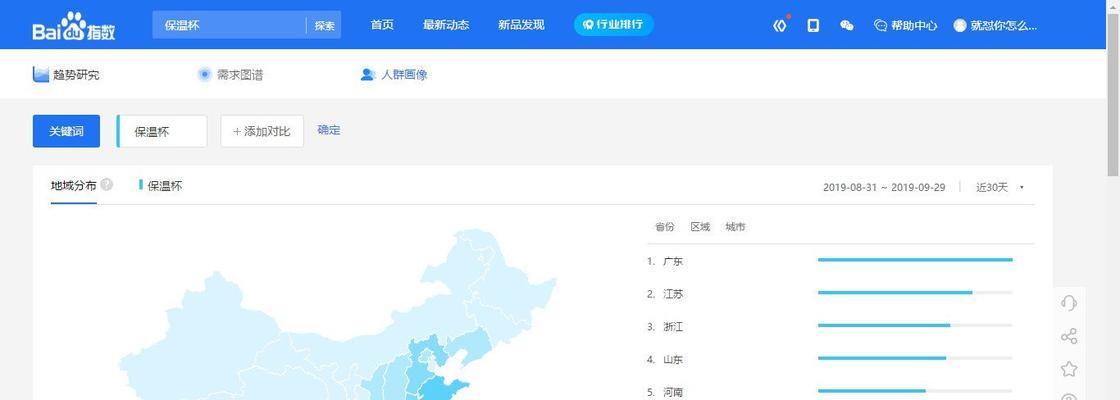Switch ranking to 区域 tab
This screenshot has width=1120, height=400.
click(699, 227)
